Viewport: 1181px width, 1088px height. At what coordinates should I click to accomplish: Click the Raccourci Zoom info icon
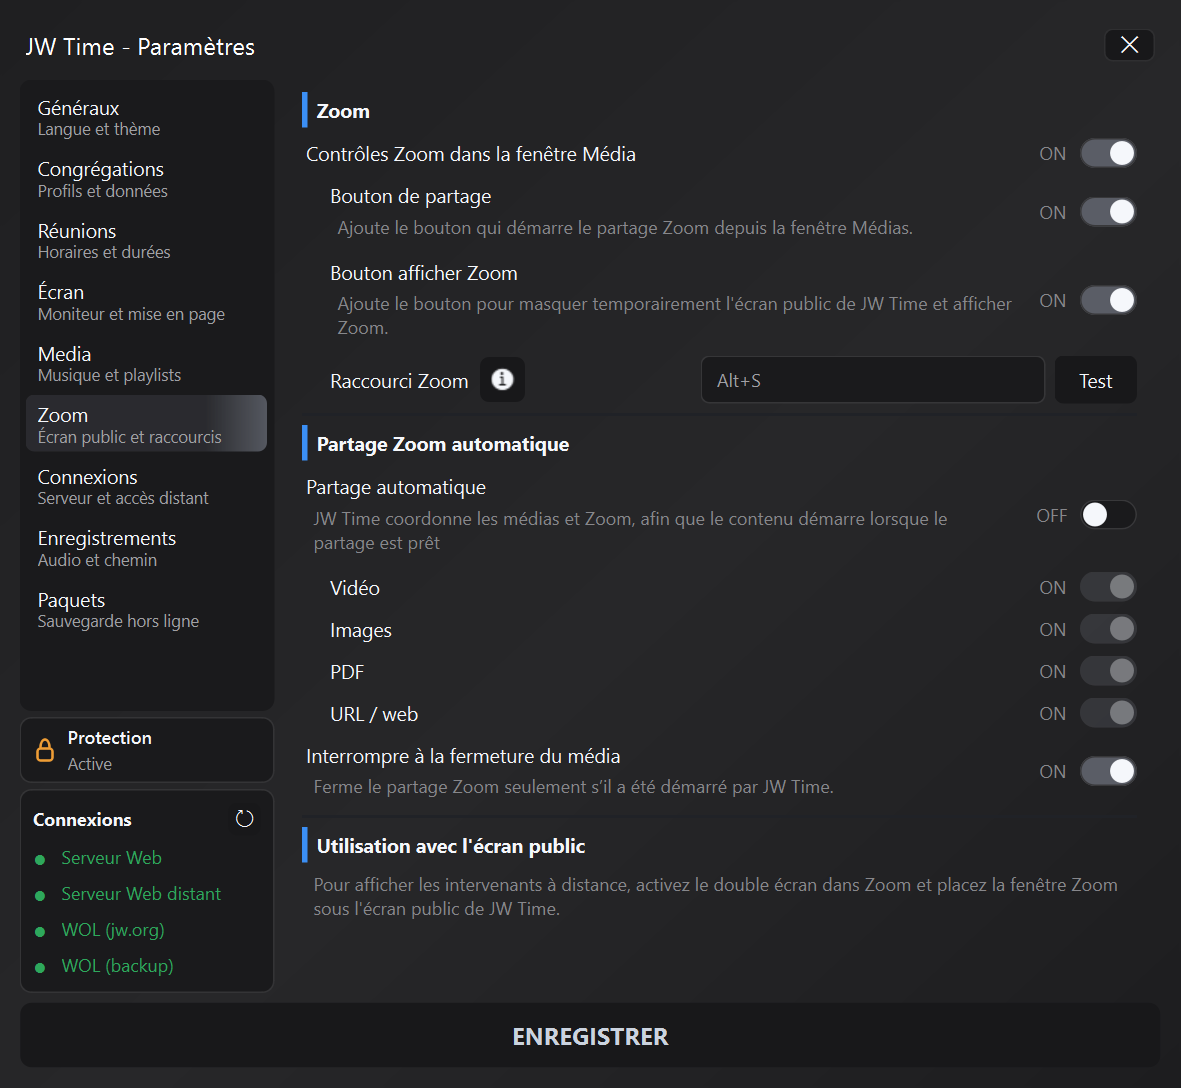point(502,379)
